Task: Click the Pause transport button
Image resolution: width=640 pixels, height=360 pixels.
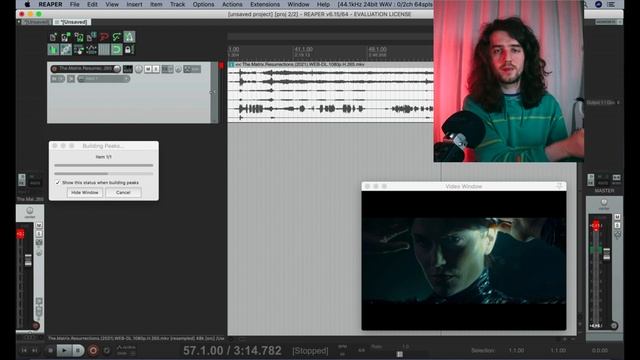Action: (78, 350)
